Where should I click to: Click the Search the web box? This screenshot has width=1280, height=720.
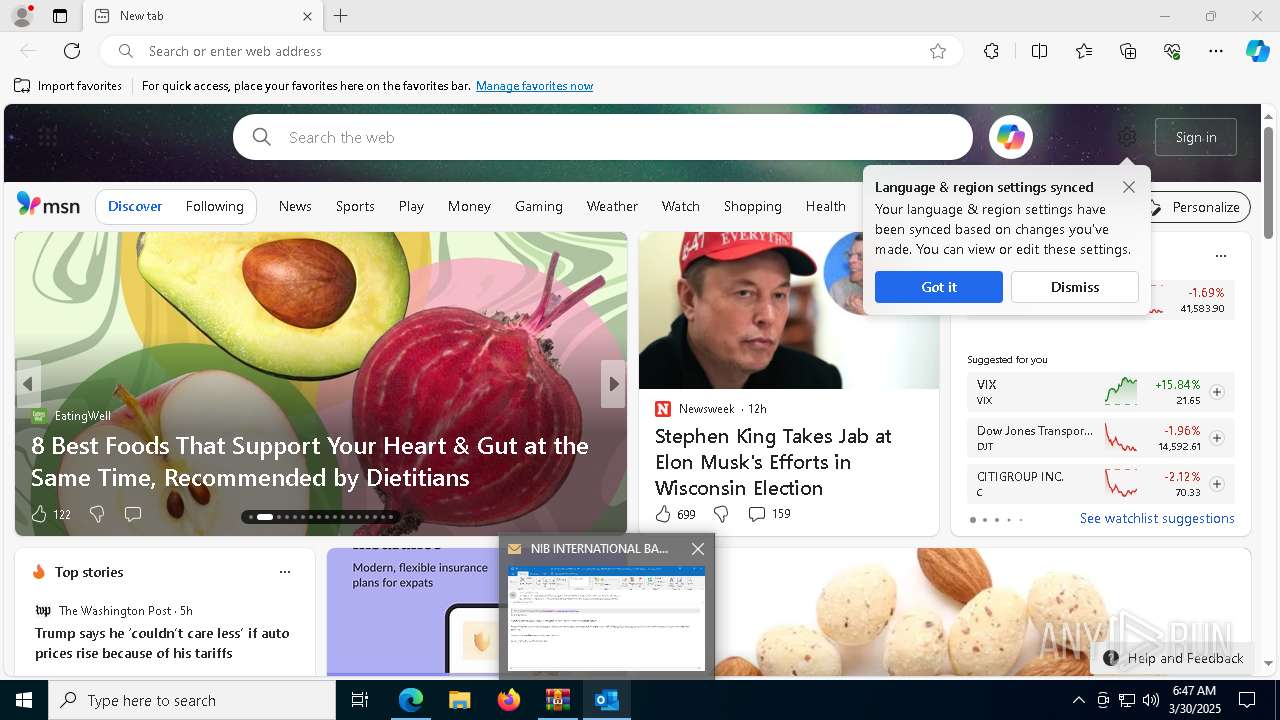[602, 137]
